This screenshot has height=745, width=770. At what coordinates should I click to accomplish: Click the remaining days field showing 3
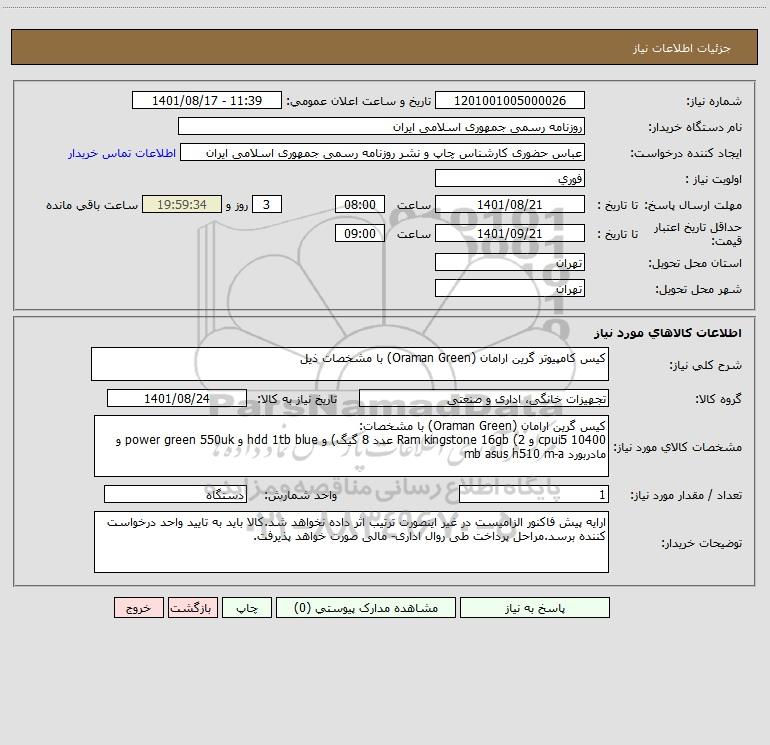267,204
